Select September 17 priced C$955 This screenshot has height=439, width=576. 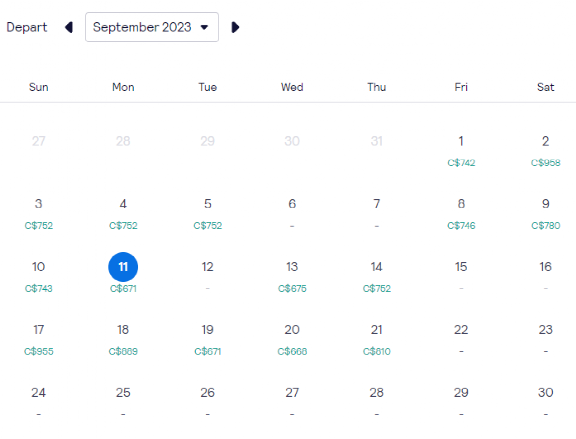point(39,340)
